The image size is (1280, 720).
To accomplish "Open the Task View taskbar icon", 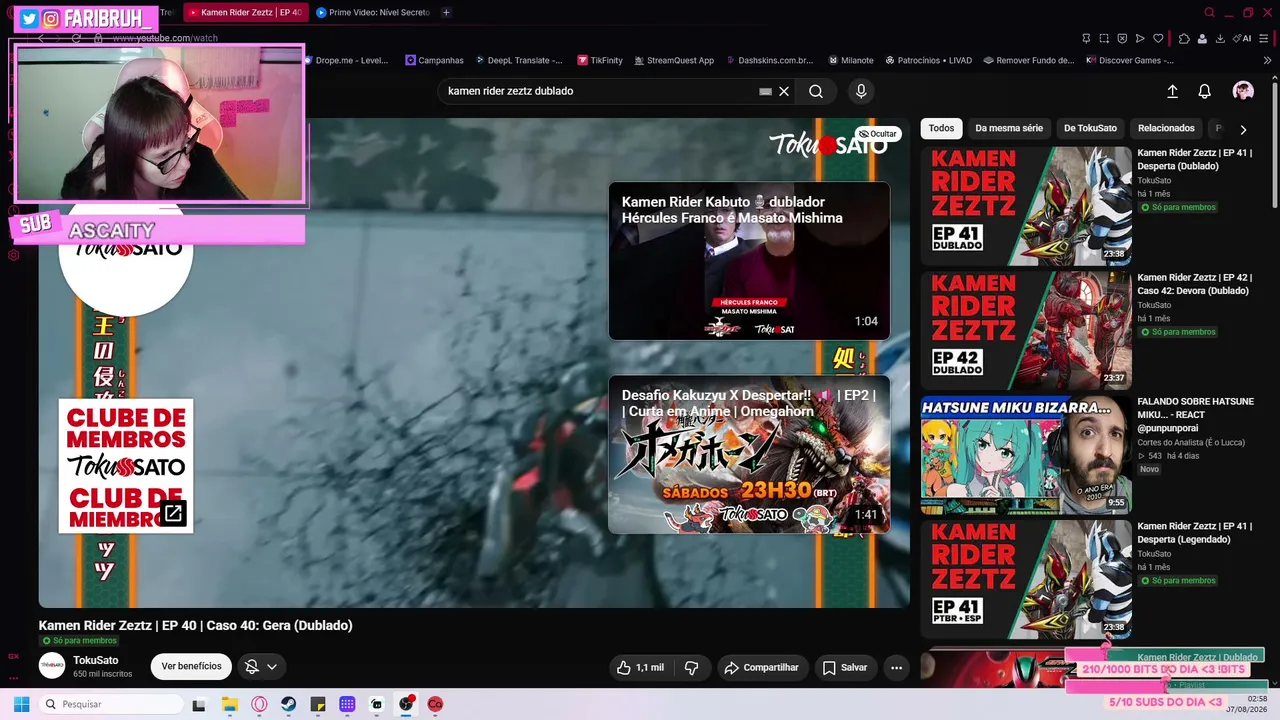I will [x=199, y=704].
